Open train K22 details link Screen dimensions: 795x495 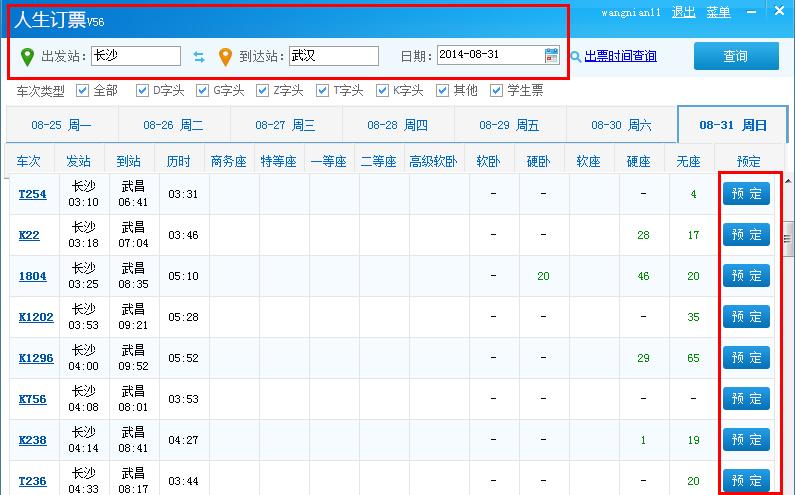coord(29,235)
